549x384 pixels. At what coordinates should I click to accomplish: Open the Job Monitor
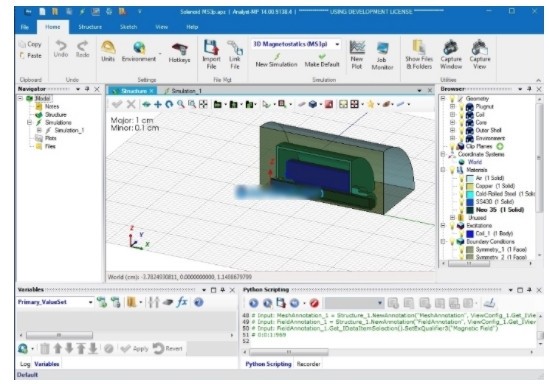pos(382,55)
